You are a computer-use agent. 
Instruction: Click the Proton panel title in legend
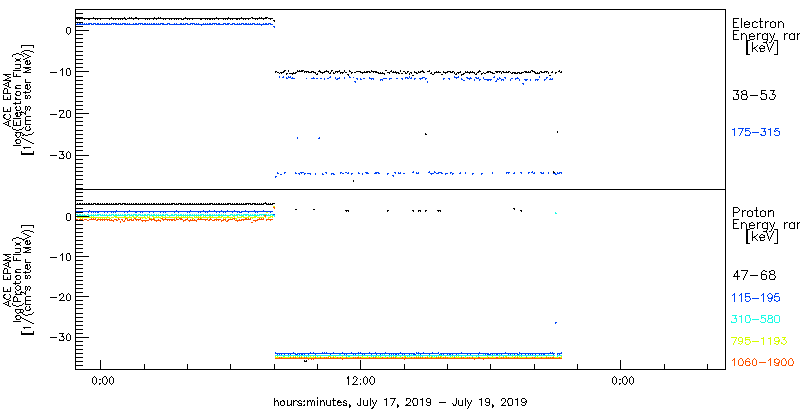(x=753, y=213)
